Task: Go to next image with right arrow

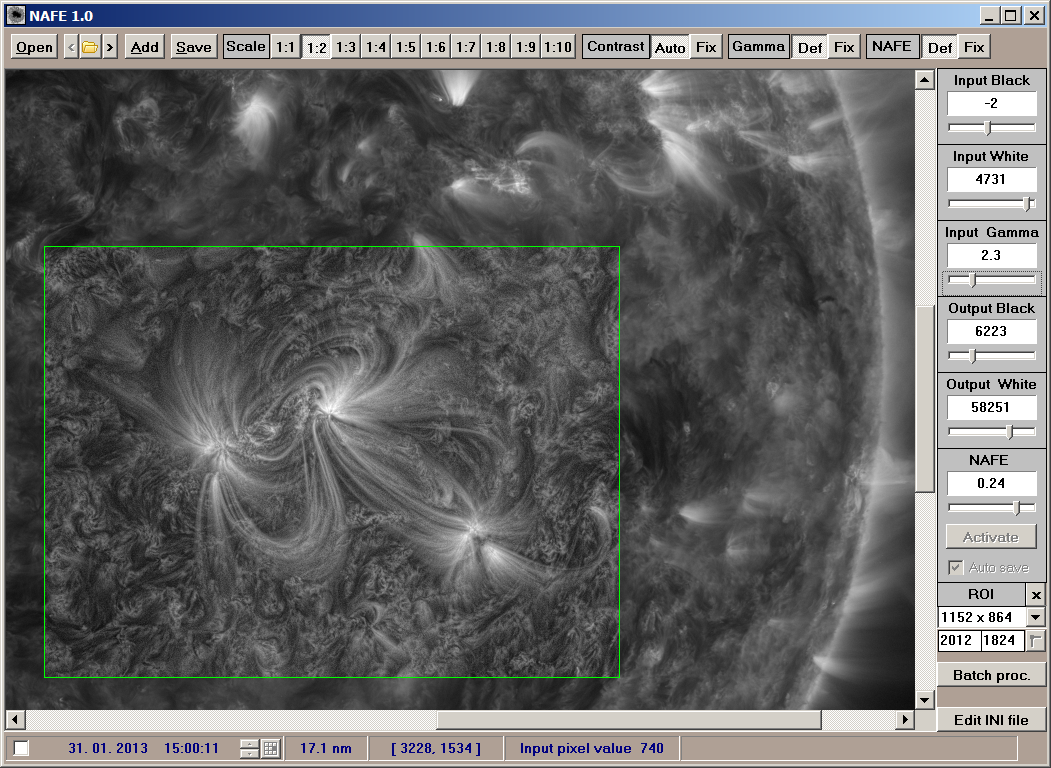Action: point(109,47)
